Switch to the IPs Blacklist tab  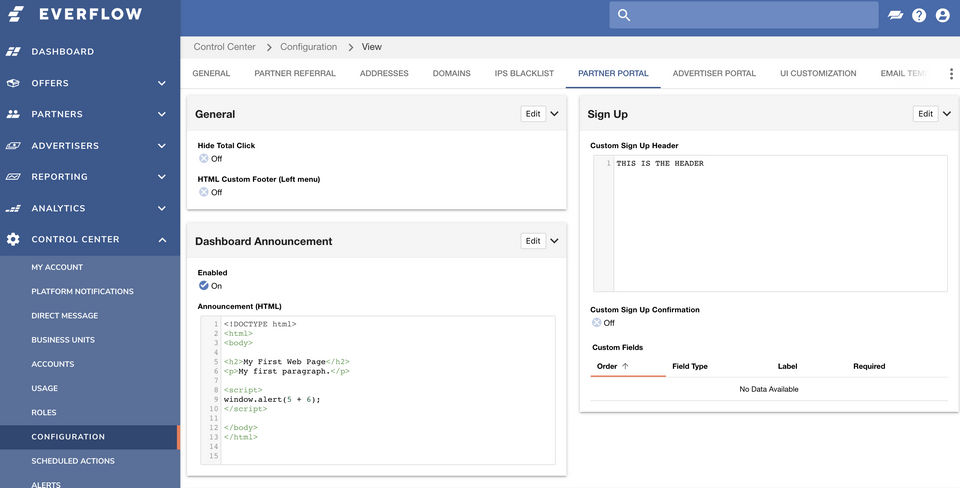[524, 73]
